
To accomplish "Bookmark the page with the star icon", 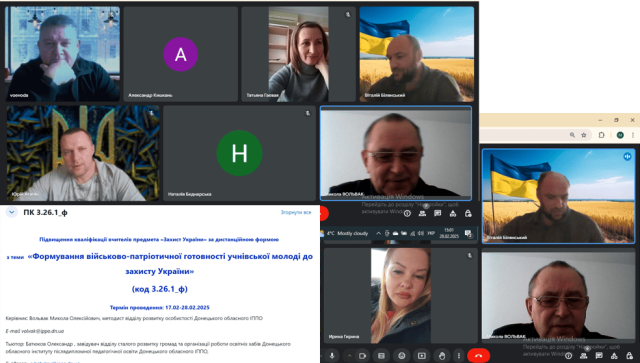I will pyautogui.click(x=584, y=135).
